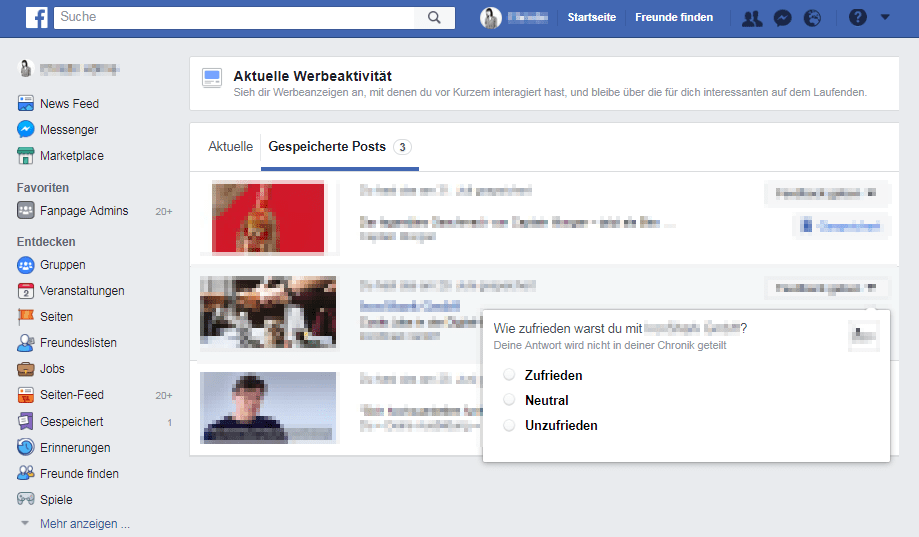Open the notifications globe icon
This screenshot has width=919, height=537.
tap(812, 18)
